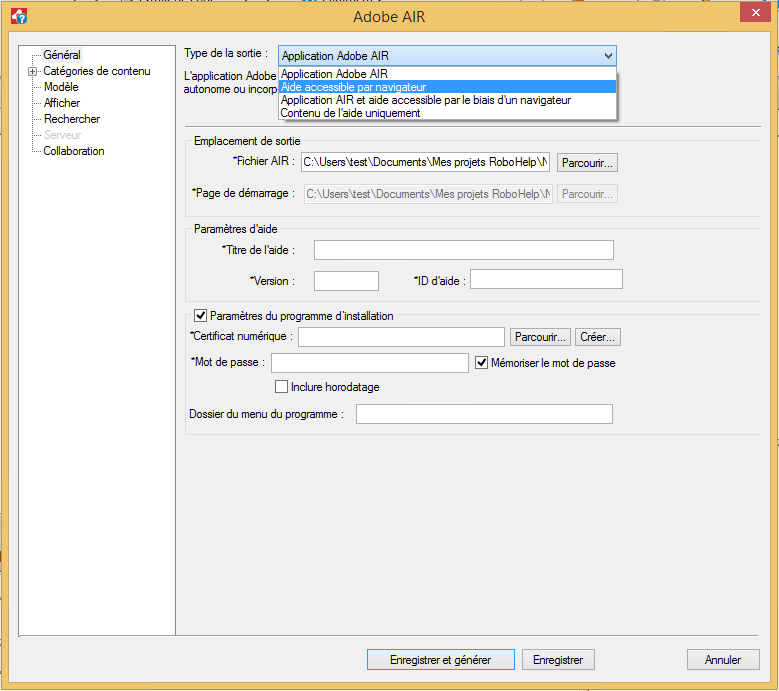Pick Application AIR et aide accessible par navigateur

(x=426, y=100)
